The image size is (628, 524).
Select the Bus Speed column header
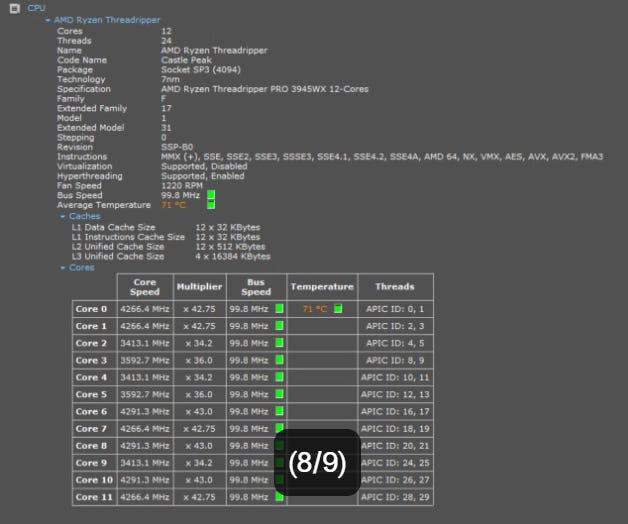[x=256, y=287]
